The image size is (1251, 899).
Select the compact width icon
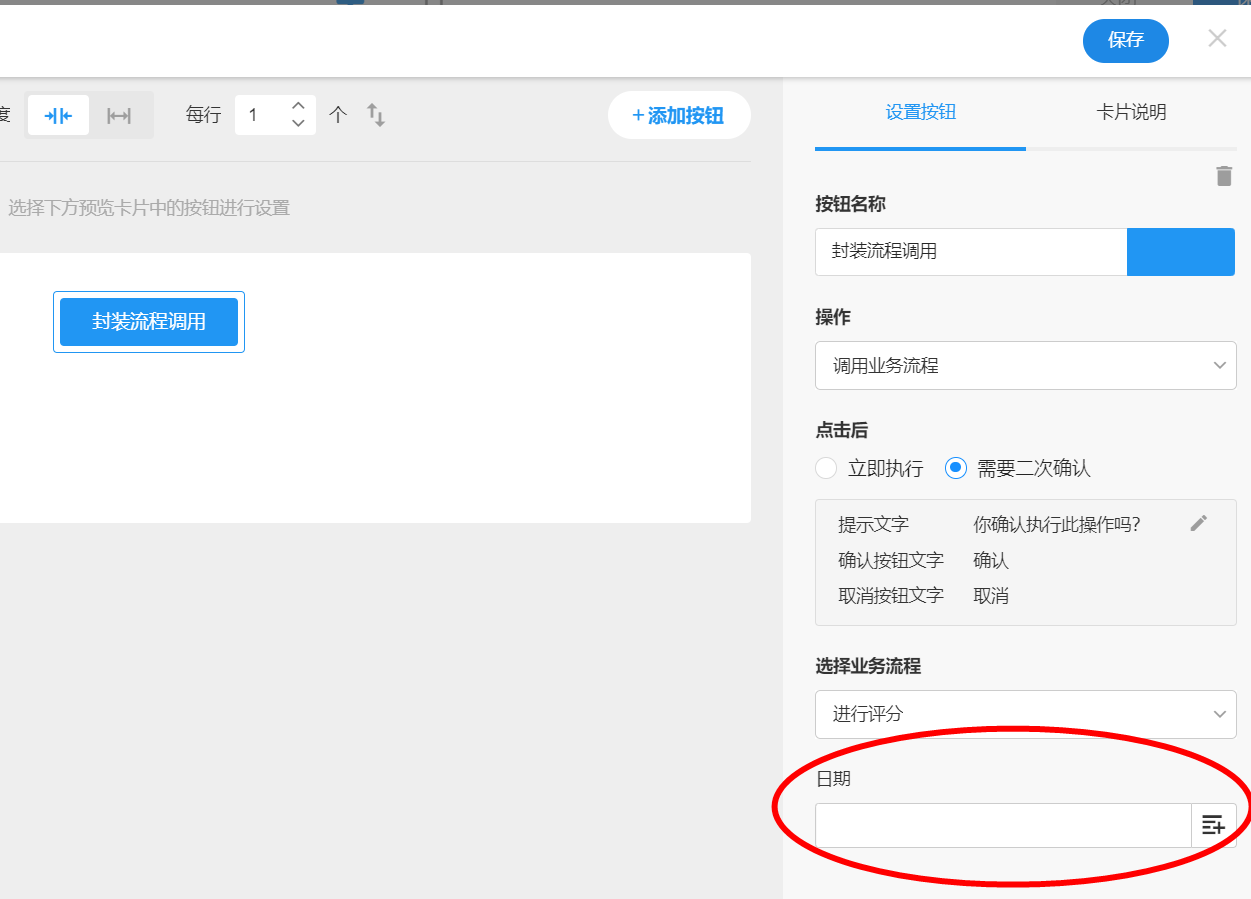pyautogui.click(x=58, y=115)
